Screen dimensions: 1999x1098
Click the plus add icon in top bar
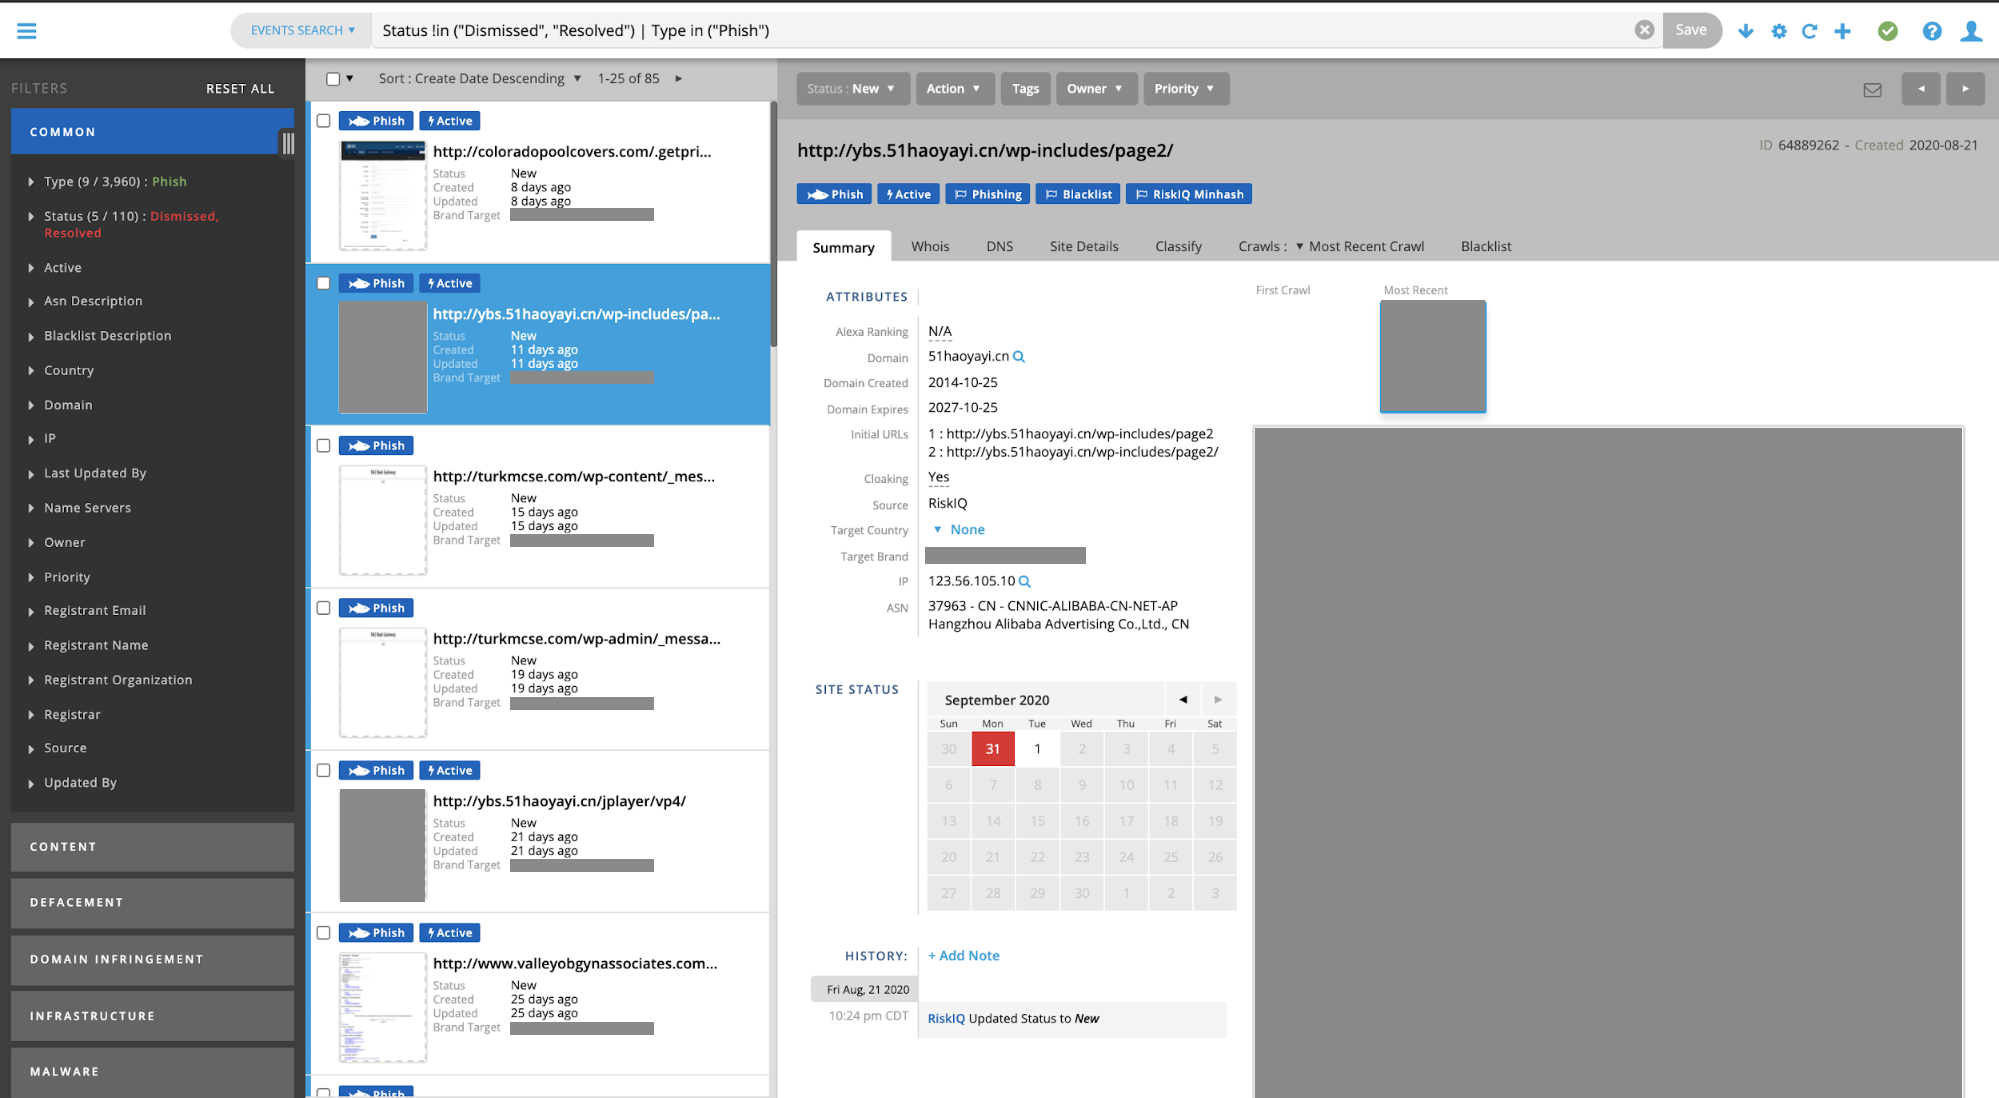[x=1842, y=31]
